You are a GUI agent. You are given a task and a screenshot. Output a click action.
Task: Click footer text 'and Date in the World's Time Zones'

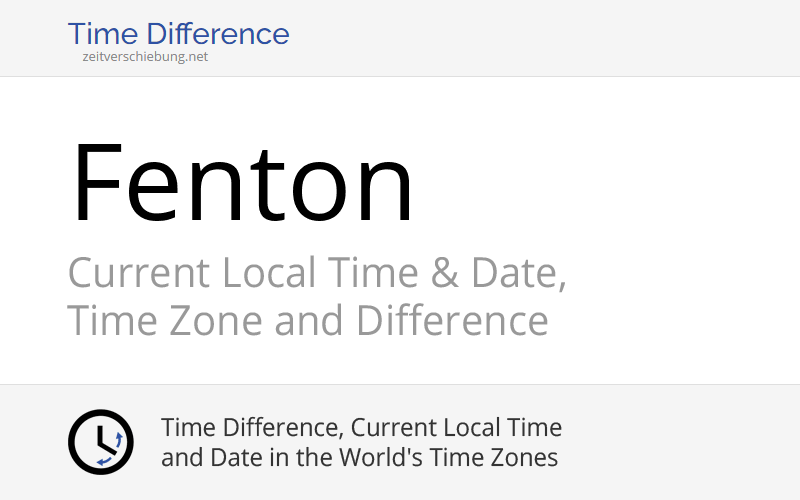tap(359, 458)
